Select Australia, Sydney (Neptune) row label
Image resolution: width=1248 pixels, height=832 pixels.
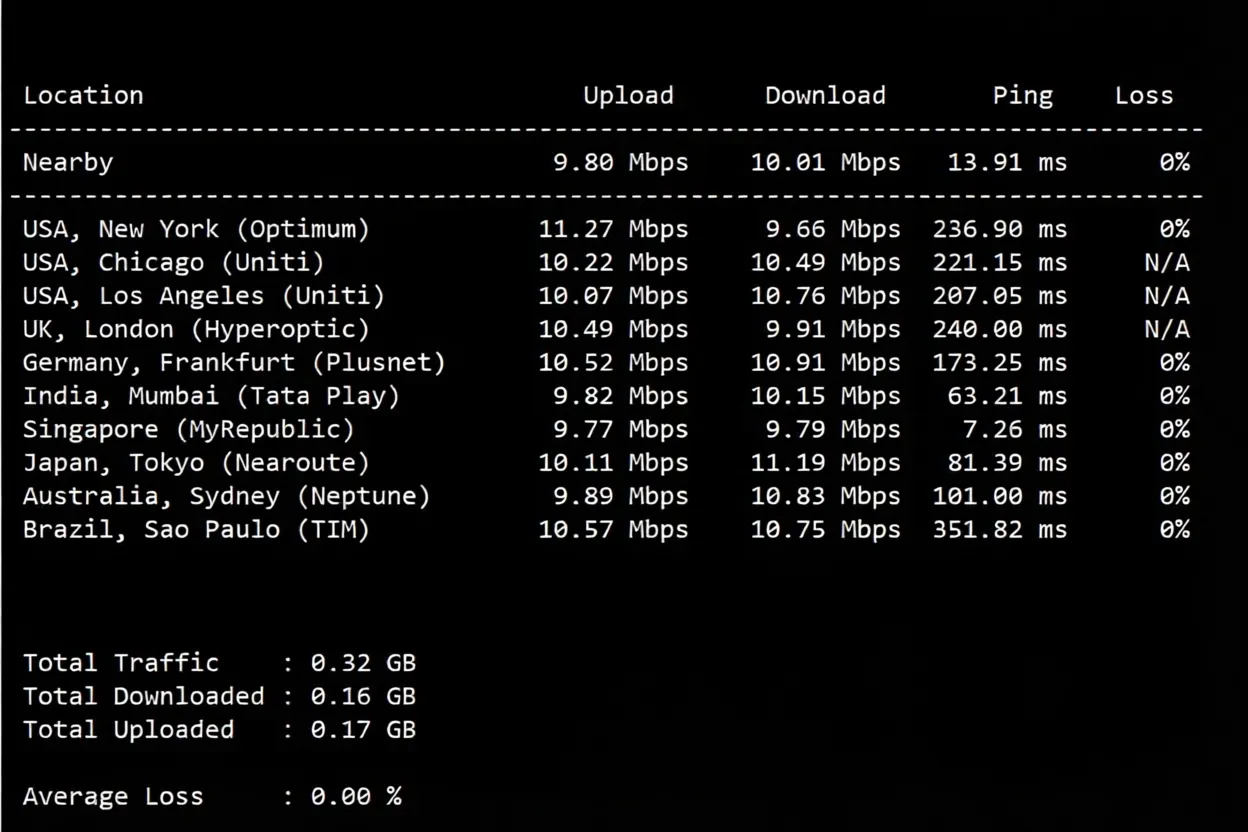coord(227,497)
